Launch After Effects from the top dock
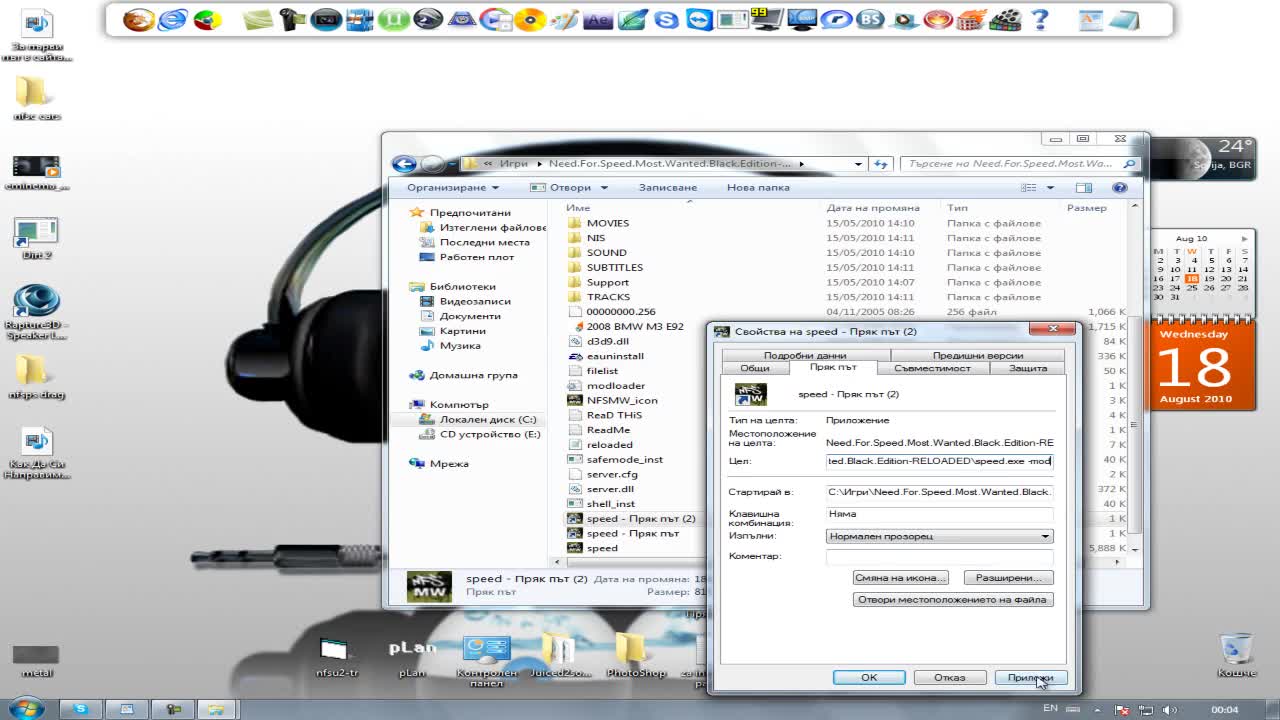This screenshot has width=1280, height=720. [x=598, y=19]
